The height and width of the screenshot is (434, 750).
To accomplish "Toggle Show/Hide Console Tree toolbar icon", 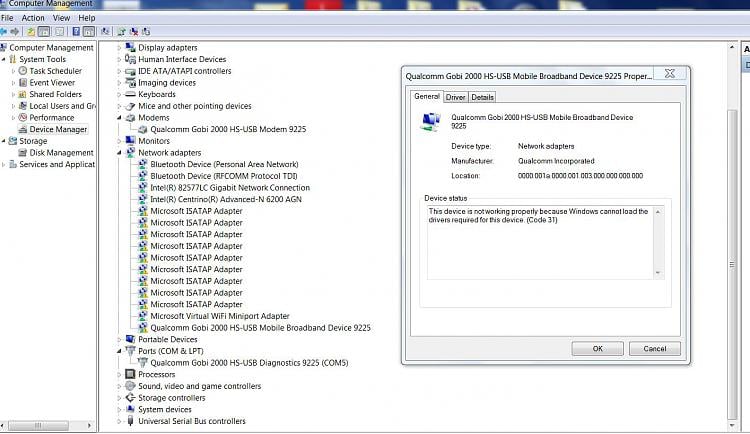I will click(44, 32).
